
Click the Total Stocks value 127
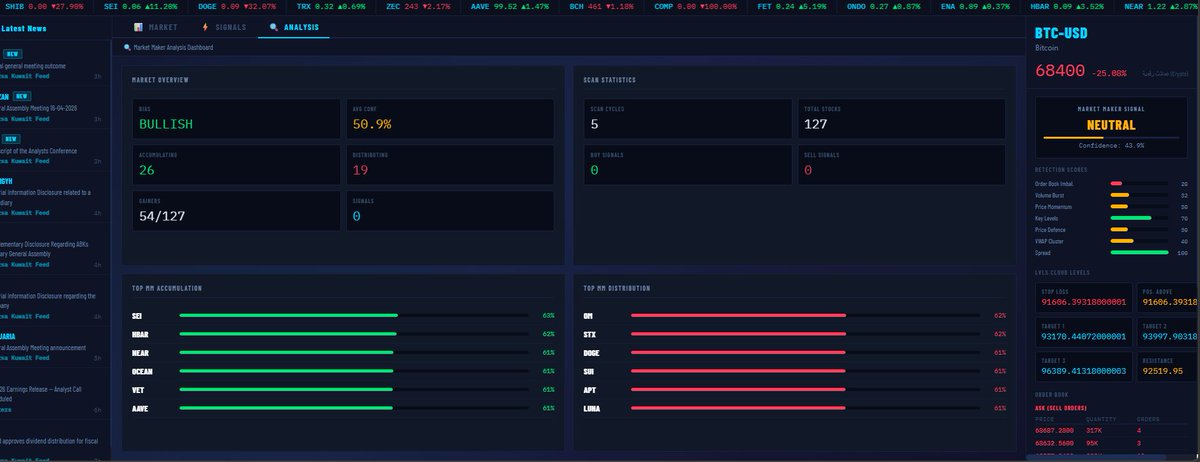tap(816, 124)
